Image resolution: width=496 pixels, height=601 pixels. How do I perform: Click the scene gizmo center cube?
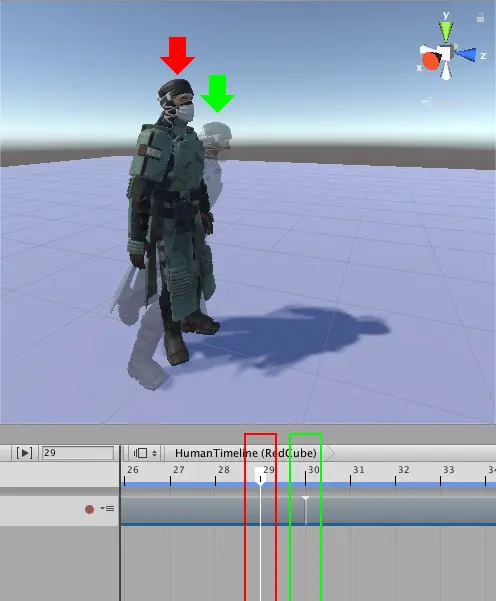[x=445, y=53]
